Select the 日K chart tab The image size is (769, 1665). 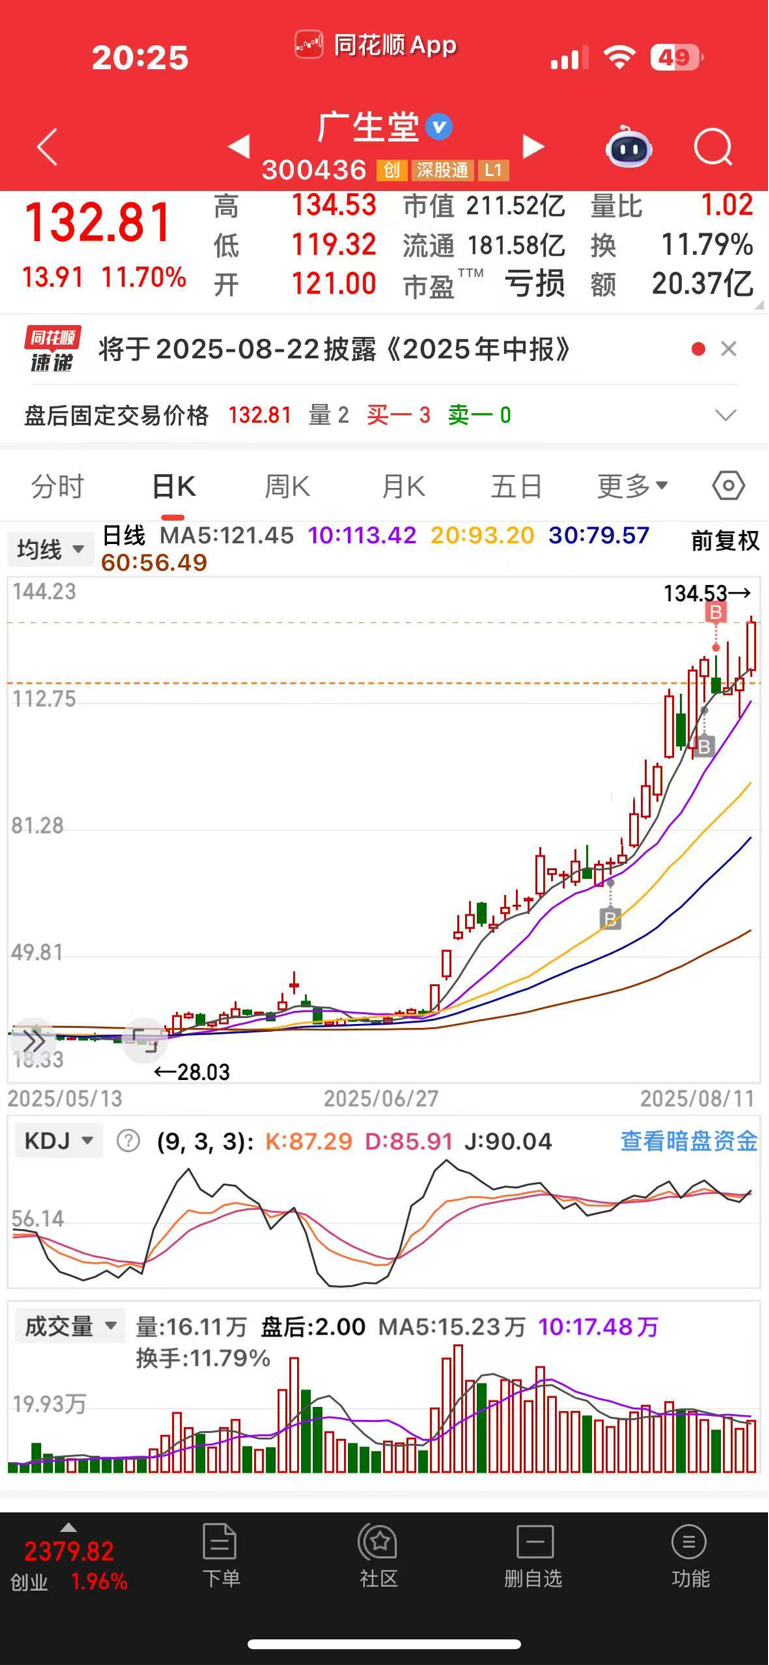click(174, 487)
